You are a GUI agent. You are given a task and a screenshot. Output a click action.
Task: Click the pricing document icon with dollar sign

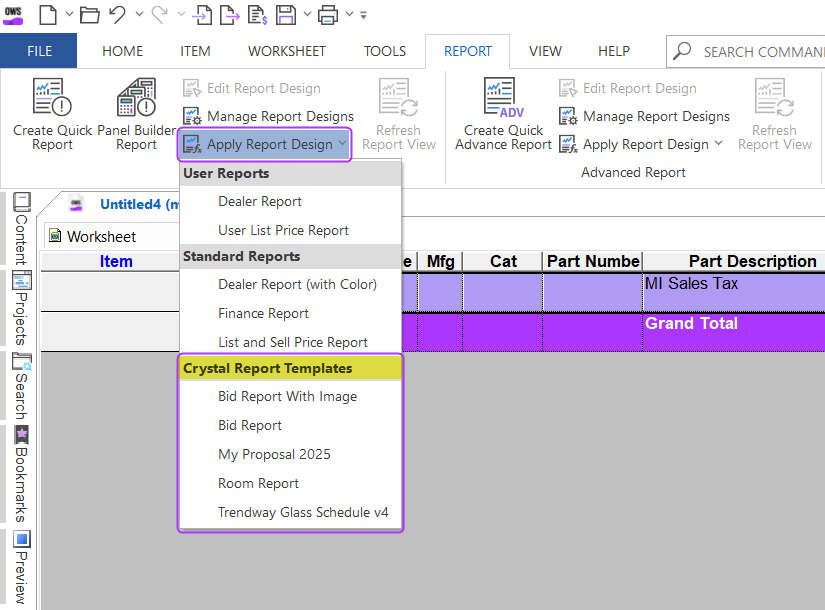pyautogui.click(x=258, y=15)
